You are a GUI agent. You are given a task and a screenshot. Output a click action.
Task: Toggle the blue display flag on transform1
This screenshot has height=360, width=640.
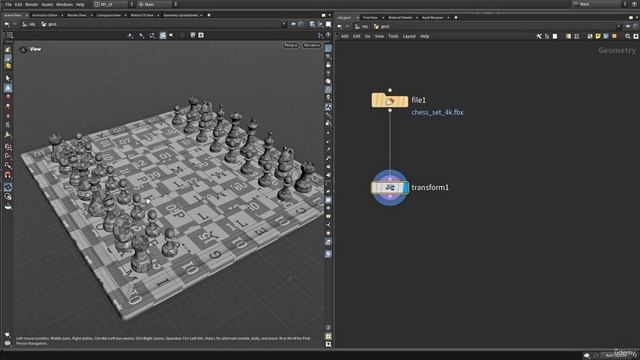[x=405, y=188]
